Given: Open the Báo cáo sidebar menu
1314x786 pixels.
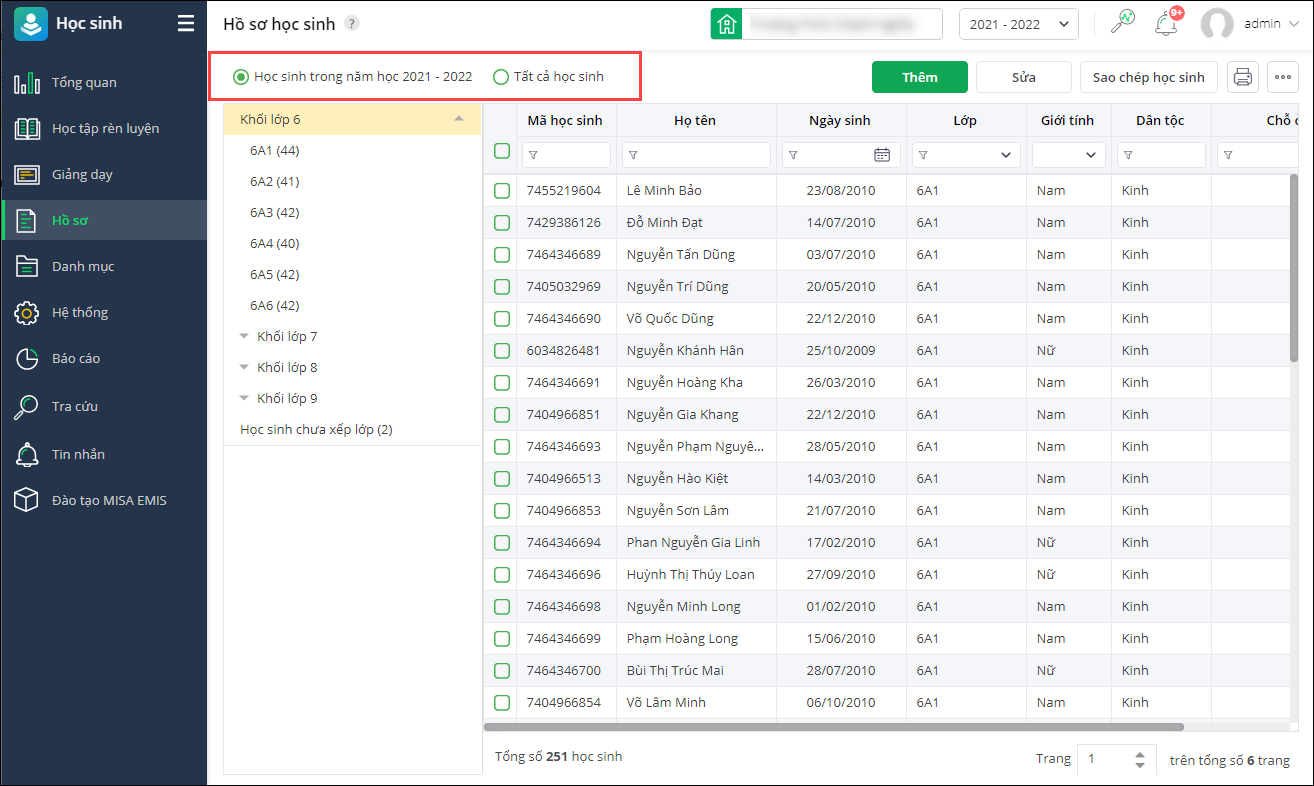Looking at the screenshot, I should (x=76, y=358).
